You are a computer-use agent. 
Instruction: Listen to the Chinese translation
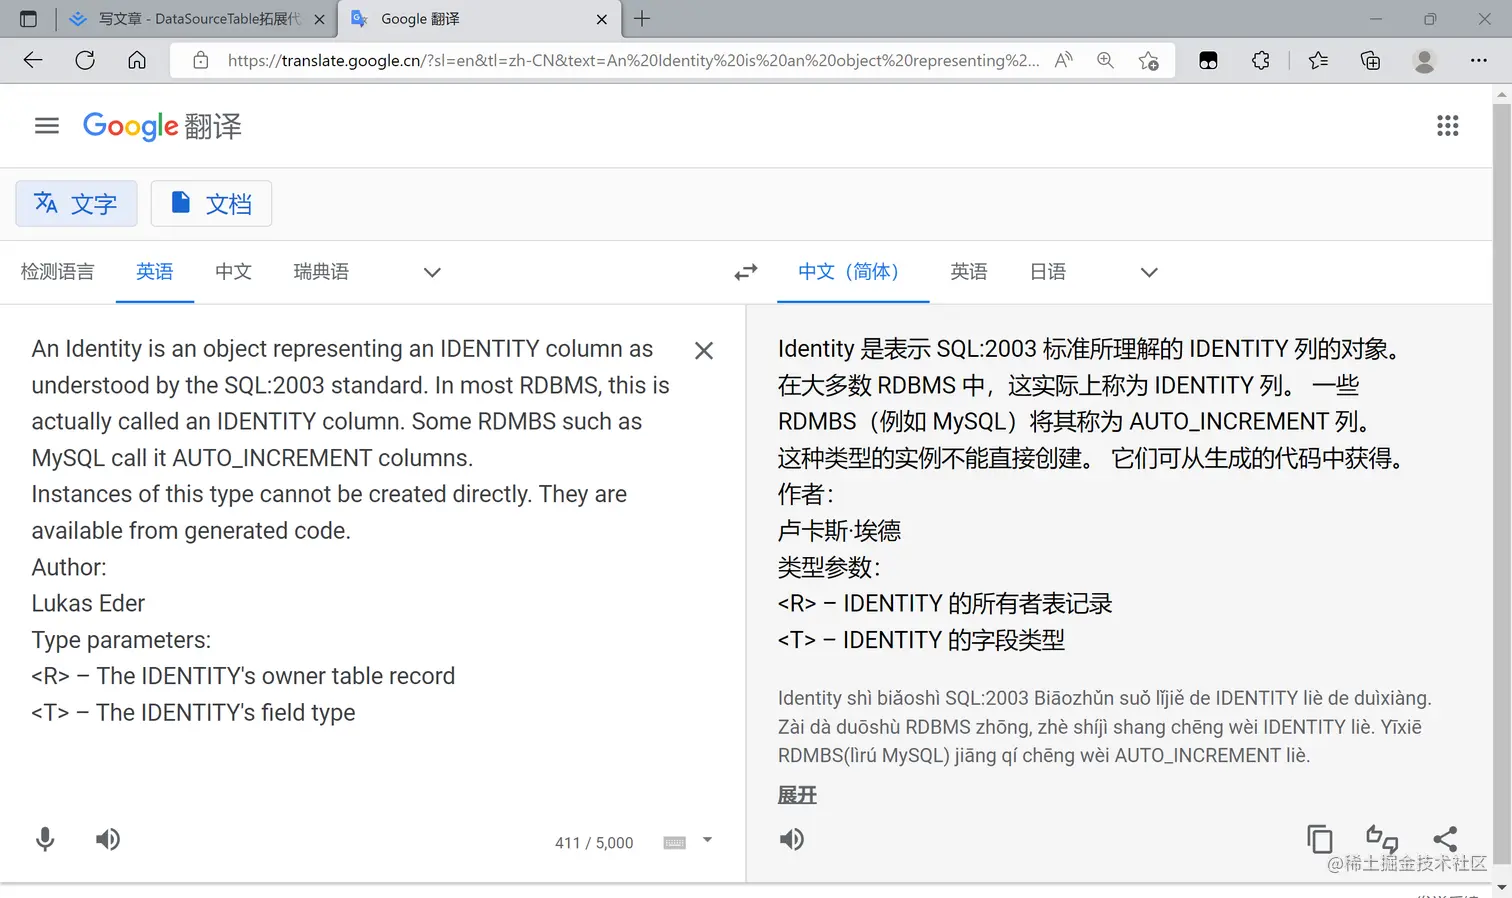click(x=792, y=839)
